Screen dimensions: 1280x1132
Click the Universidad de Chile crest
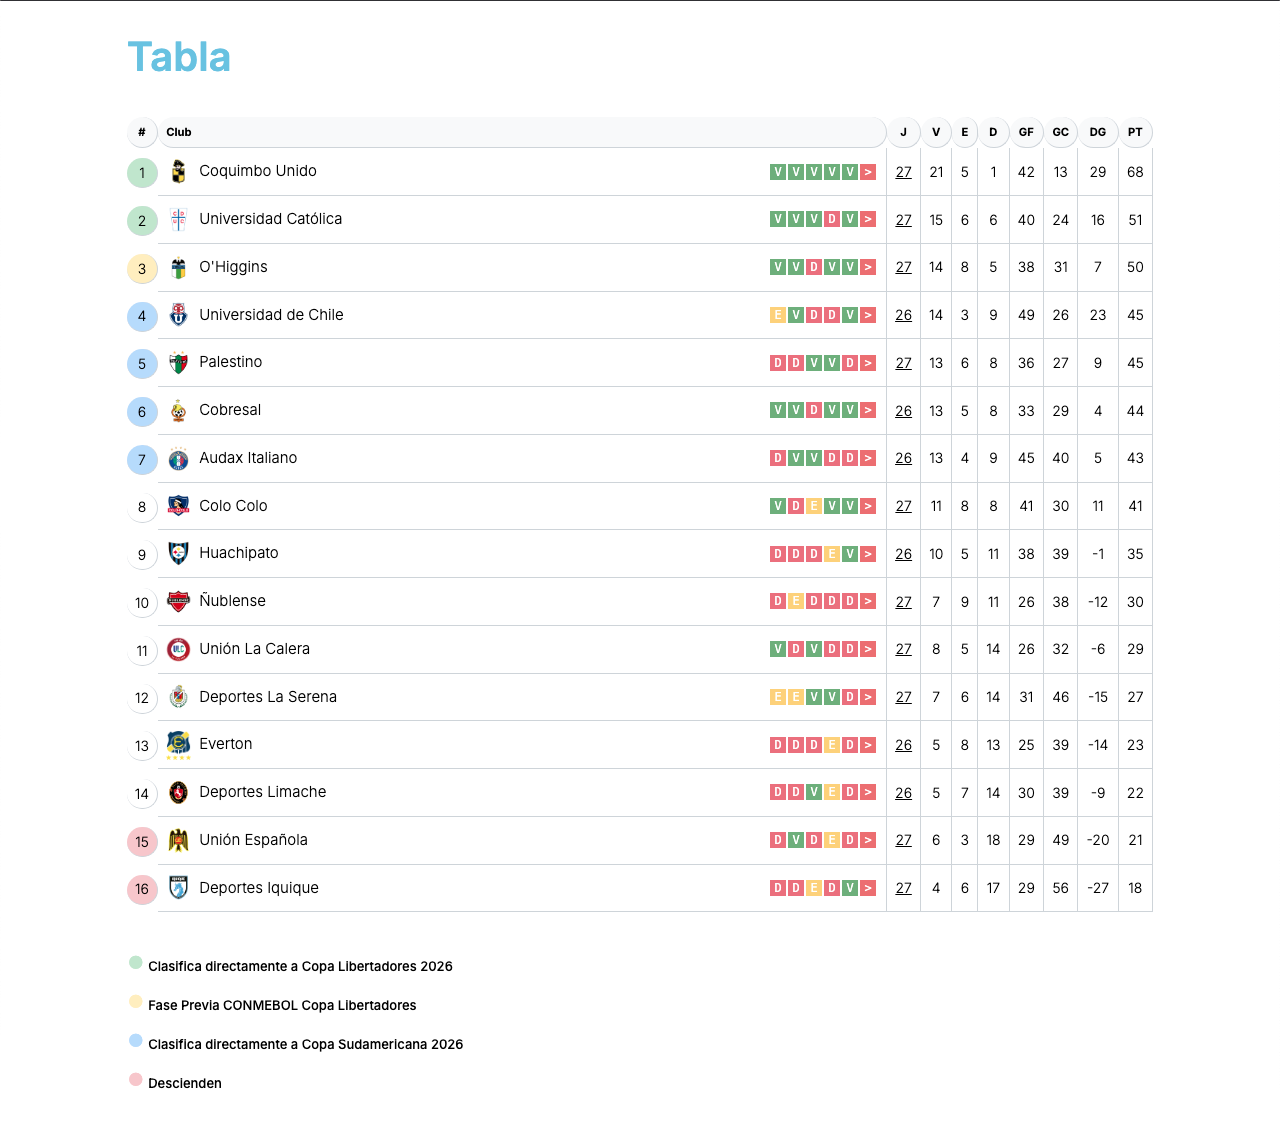[178, 315]
